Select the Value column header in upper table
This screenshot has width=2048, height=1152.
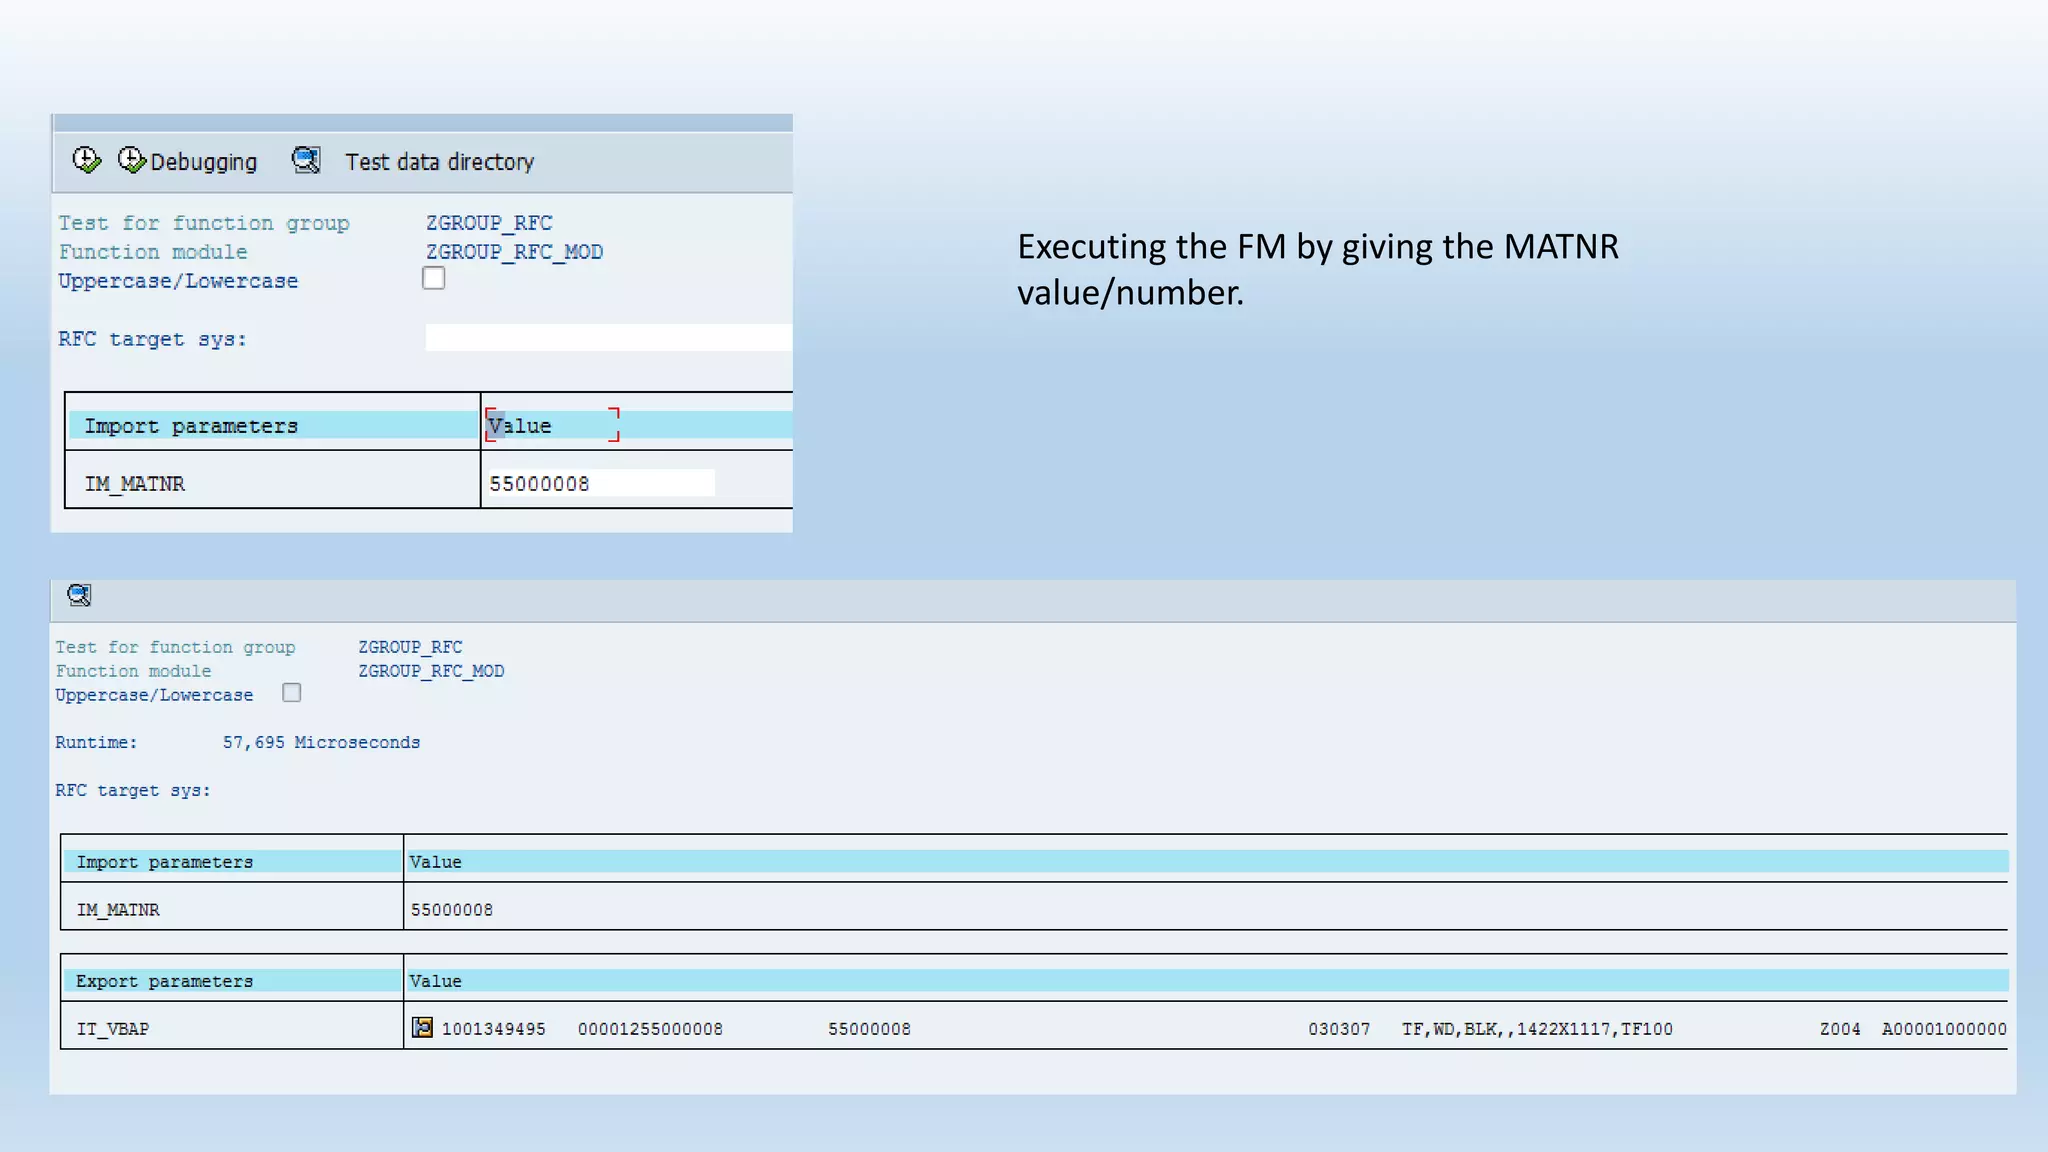520,425
